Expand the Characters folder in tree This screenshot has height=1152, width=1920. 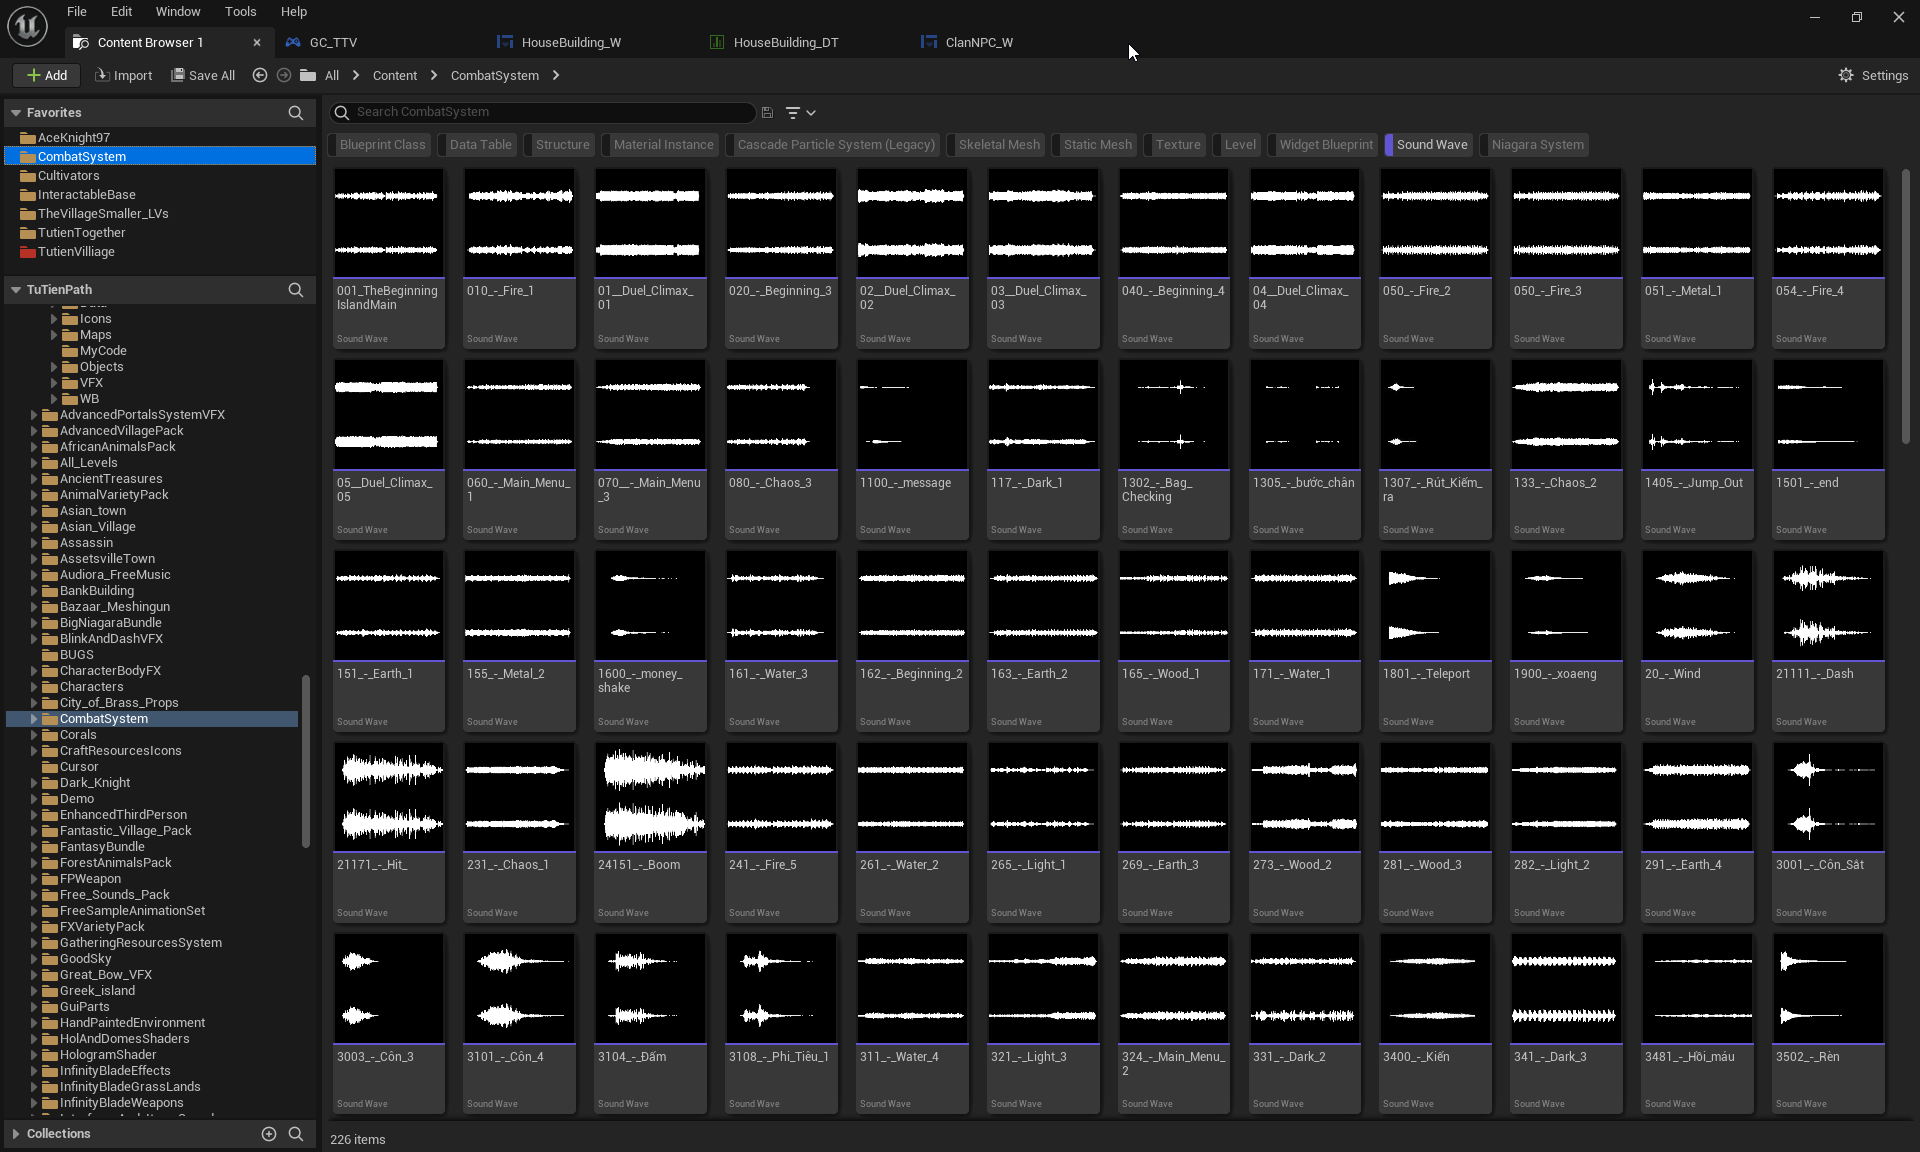tap(34, 687)
